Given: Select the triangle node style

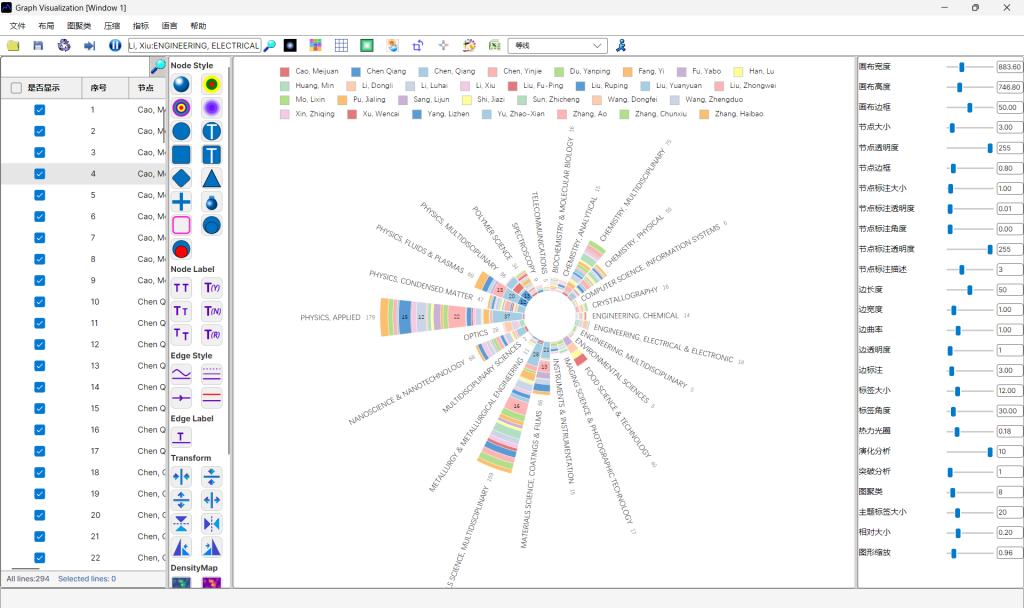Looking at the screenshot, I should [211, 178].
